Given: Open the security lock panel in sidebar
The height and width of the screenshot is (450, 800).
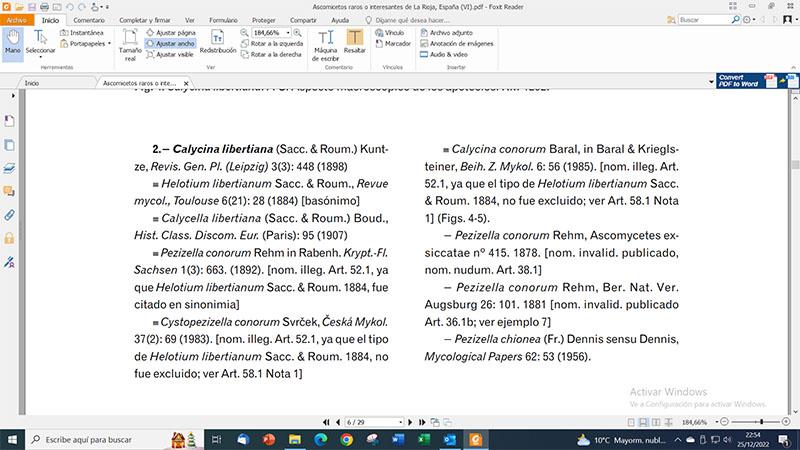Looking at the screenshot, I should click(9, 238).
